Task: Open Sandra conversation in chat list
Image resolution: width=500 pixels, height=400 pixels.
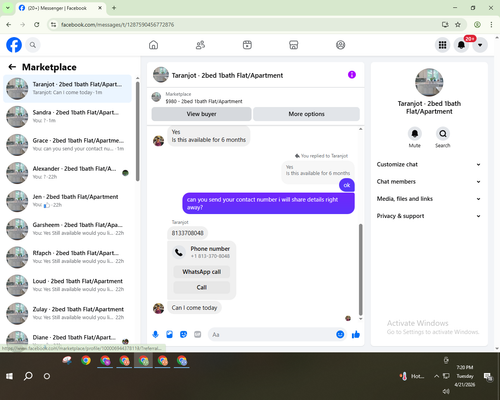Action: pyautogui.click(x=67, y=117)
